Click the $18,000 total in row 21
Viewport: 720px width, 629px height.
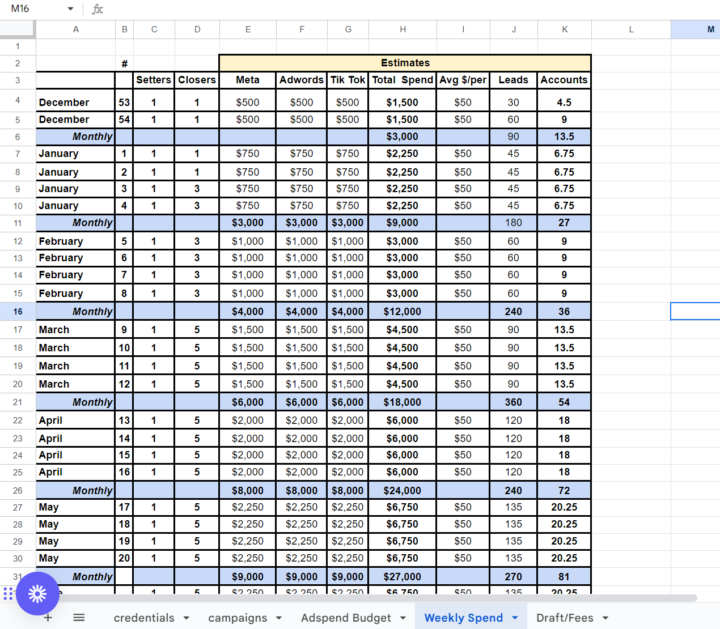(403, 402)
